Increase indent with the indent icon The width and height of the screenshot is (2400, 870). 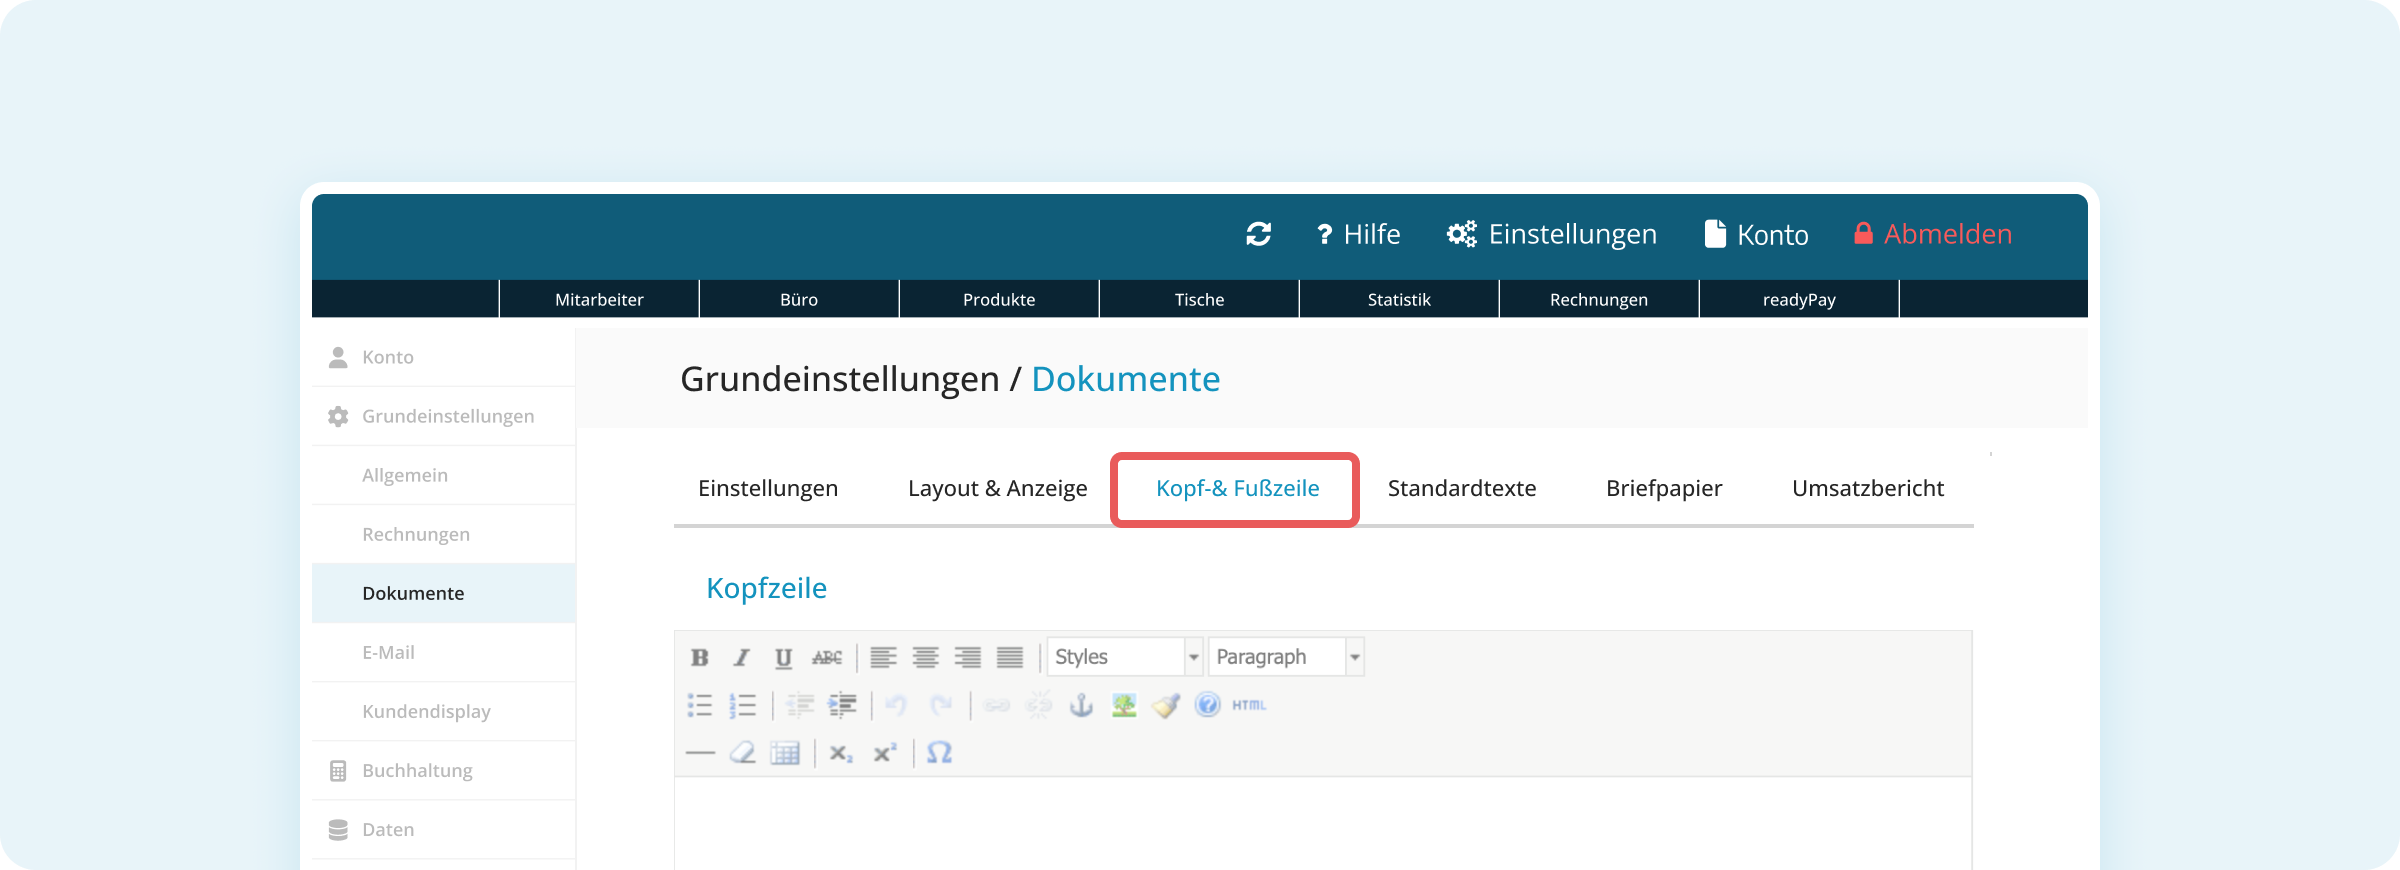pyautogui.click(x=842, y=705)
